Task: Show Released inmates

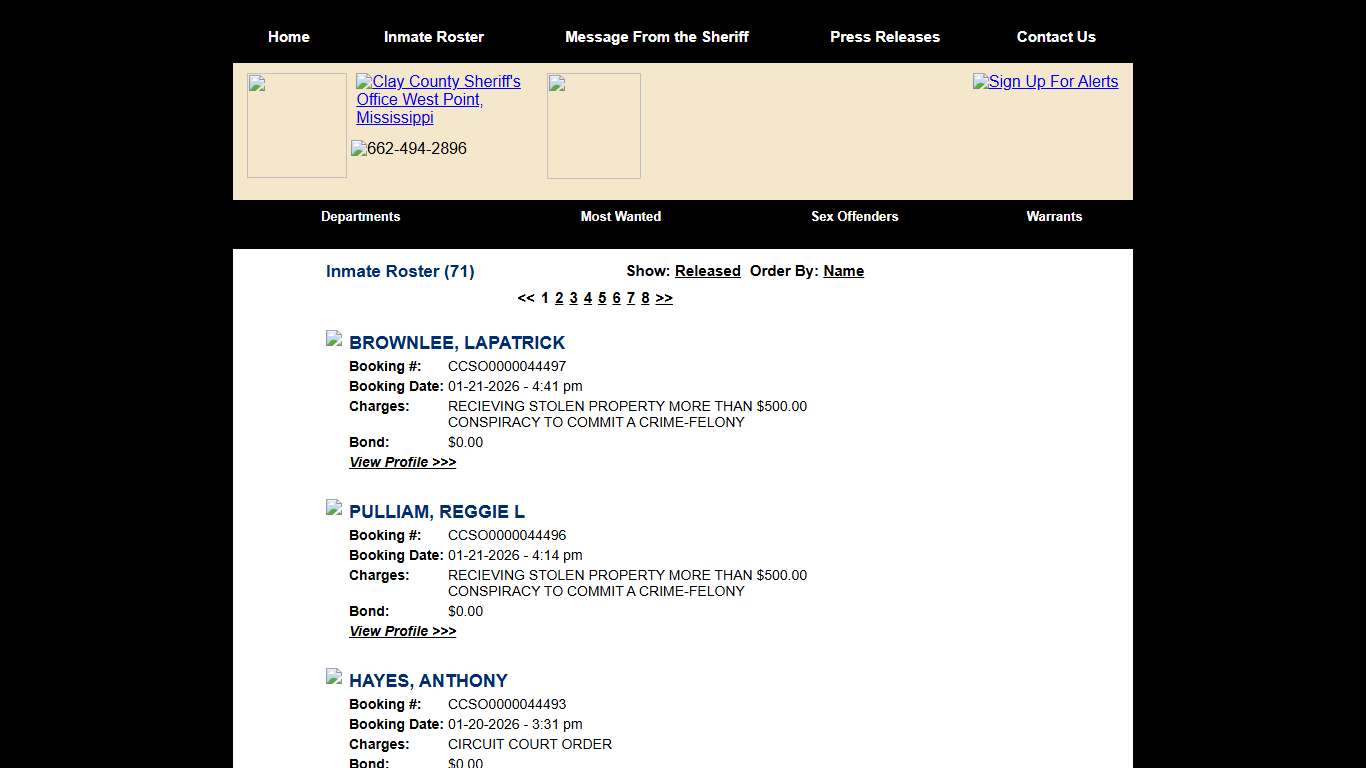Action: 707,271
